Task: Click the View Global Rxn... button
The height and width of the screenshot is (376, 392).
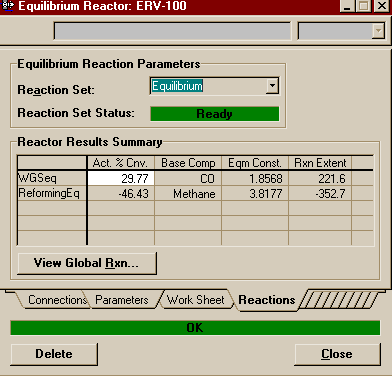Action: tap(87, 263)
